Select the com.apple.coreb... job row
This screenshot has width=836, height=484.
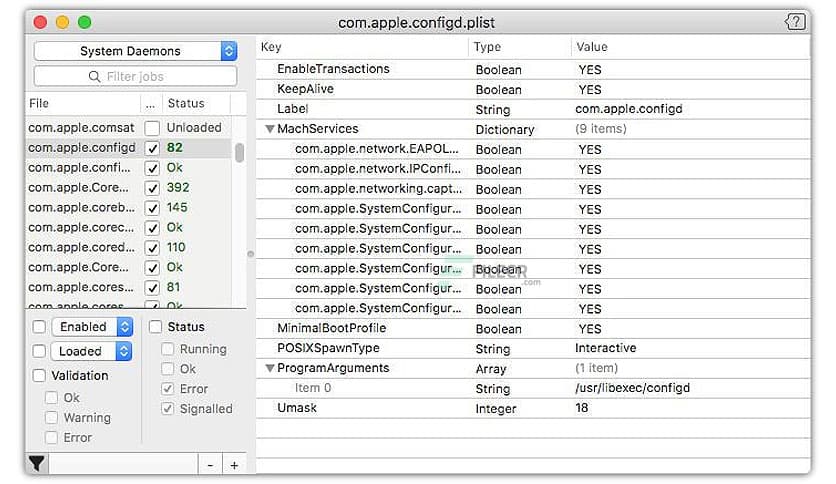tap(128, 207)
